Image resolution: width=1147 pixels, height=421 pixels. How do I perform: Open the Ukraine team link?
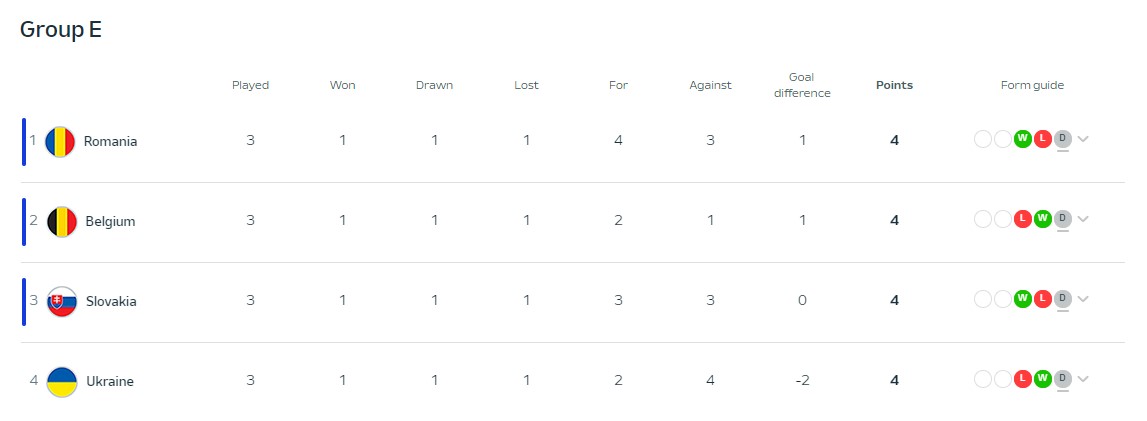click(110, 382)
